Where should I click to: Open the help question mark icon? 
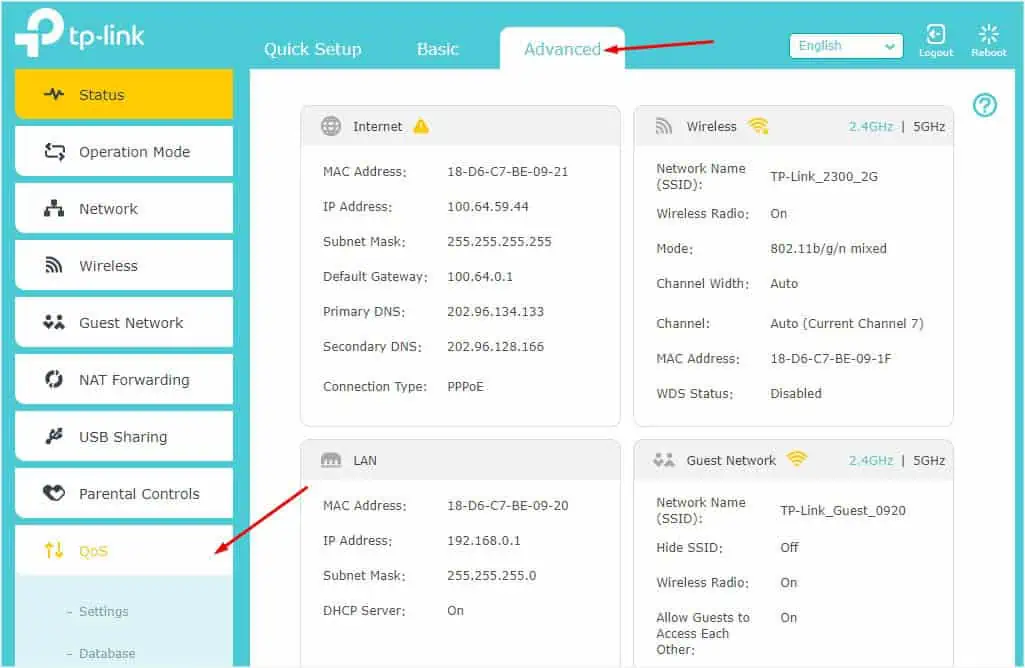985,105
